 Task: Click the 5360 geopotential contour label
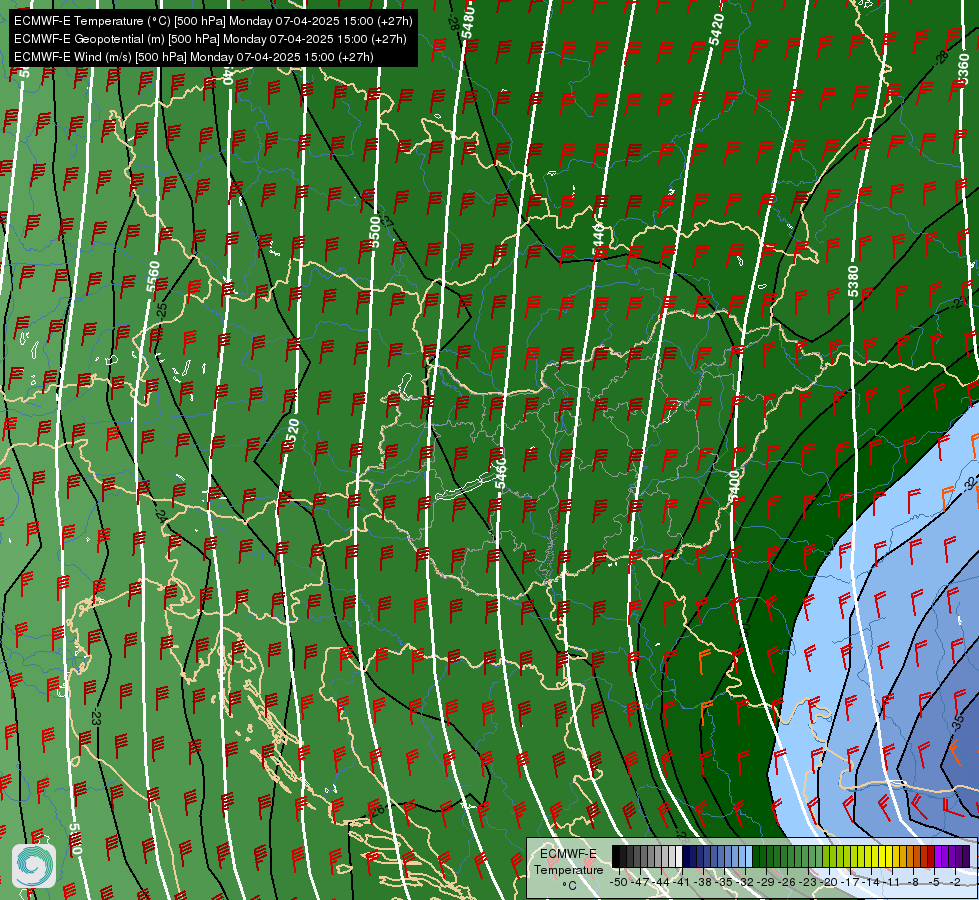(963, 70)
